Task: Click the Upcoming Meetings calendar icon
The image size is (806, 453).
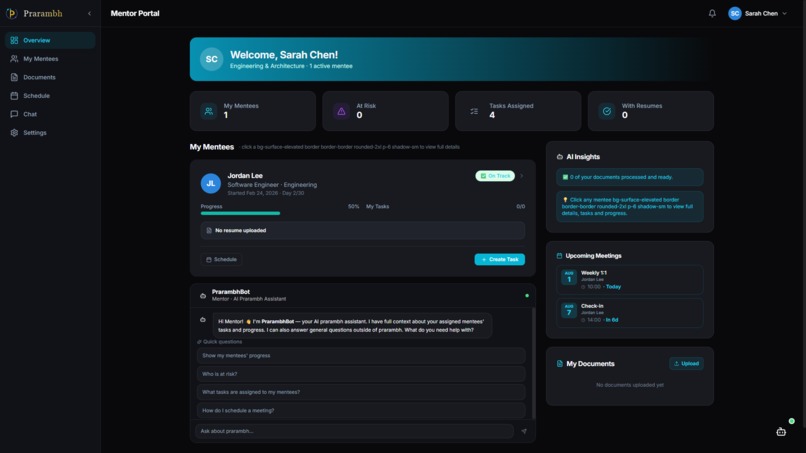Action: coord(559,256)
